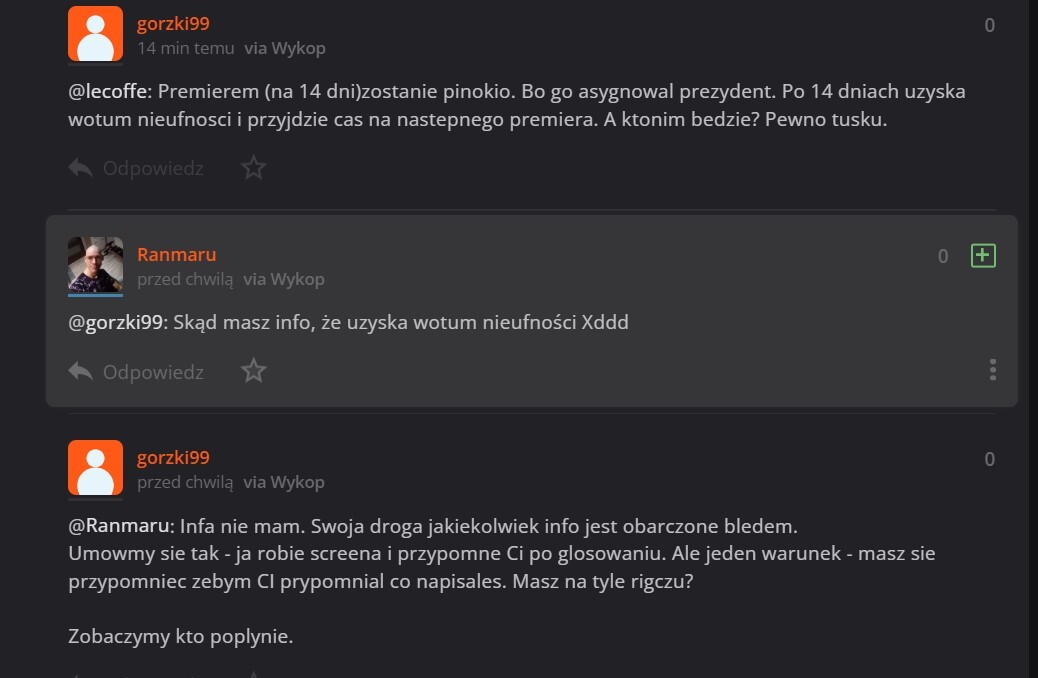Open the Ranmaru username link

point(176,254)
